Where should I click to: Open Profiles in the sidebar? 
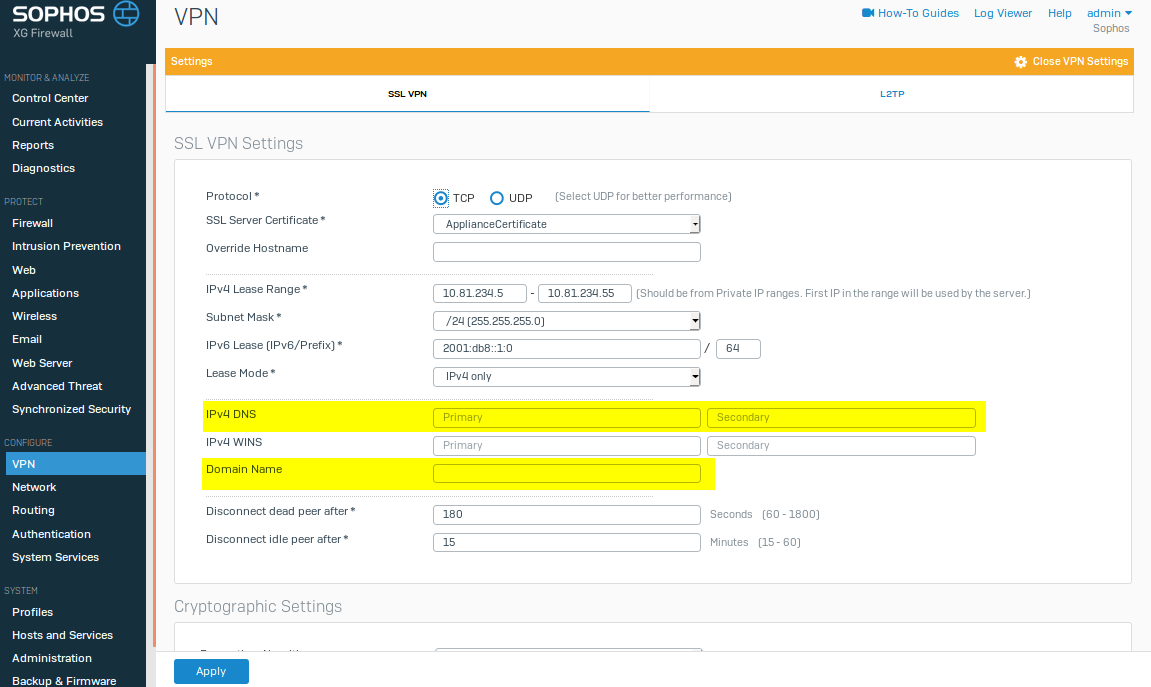32,612
